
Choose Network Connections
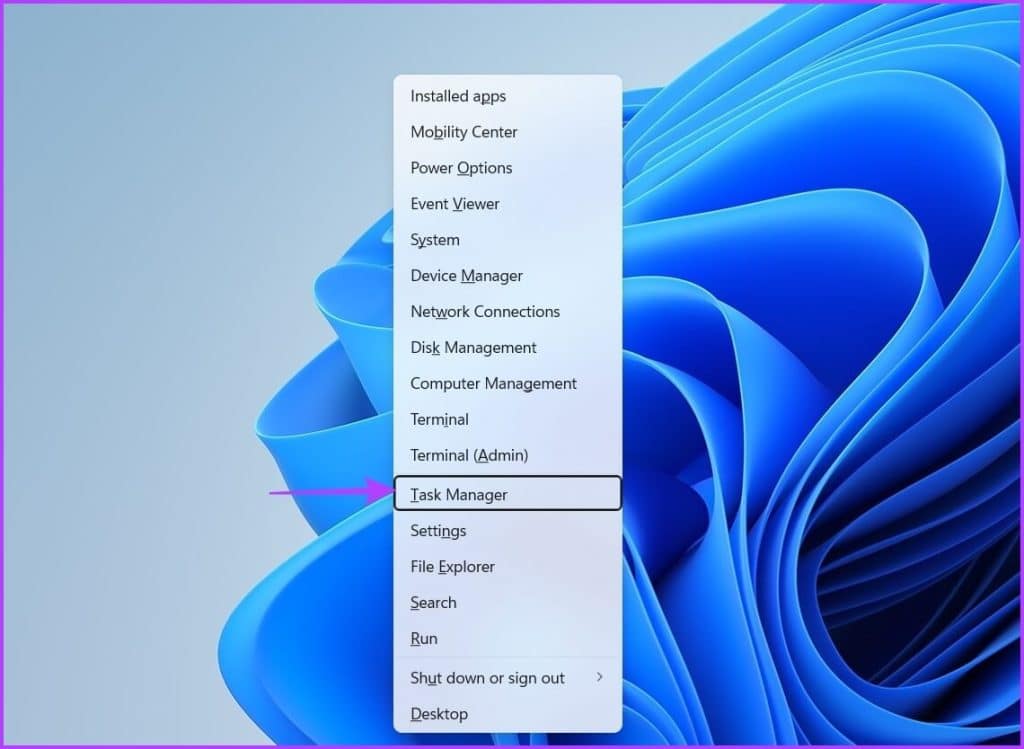[507, 311]
